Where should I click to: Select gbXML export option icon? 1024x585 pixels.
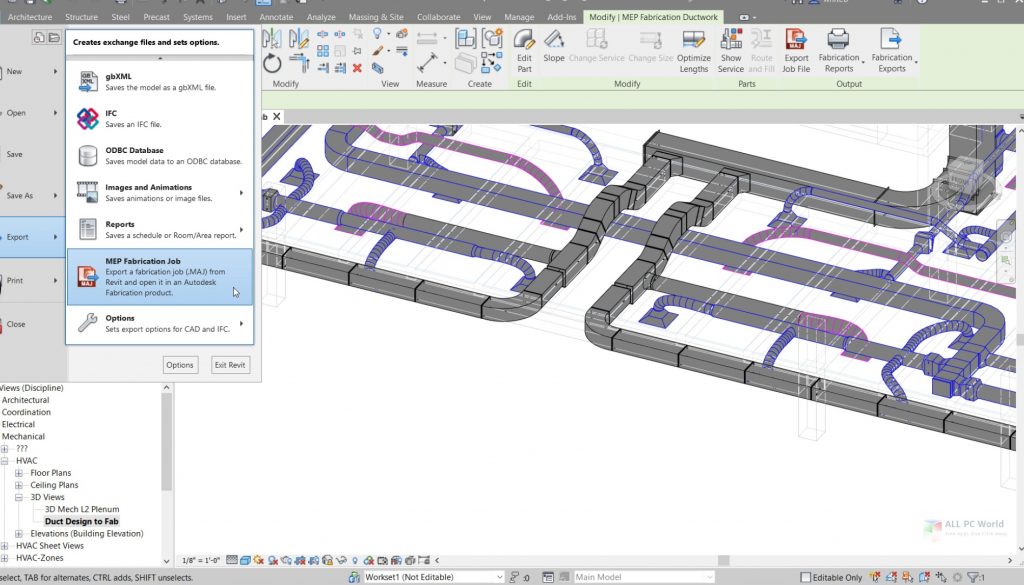tap(88, 82)
